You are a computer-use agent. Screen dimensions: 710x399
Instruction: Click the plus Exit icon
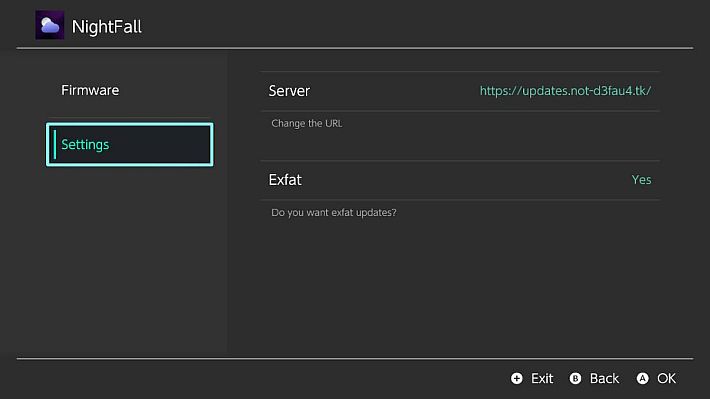point(516,379)
